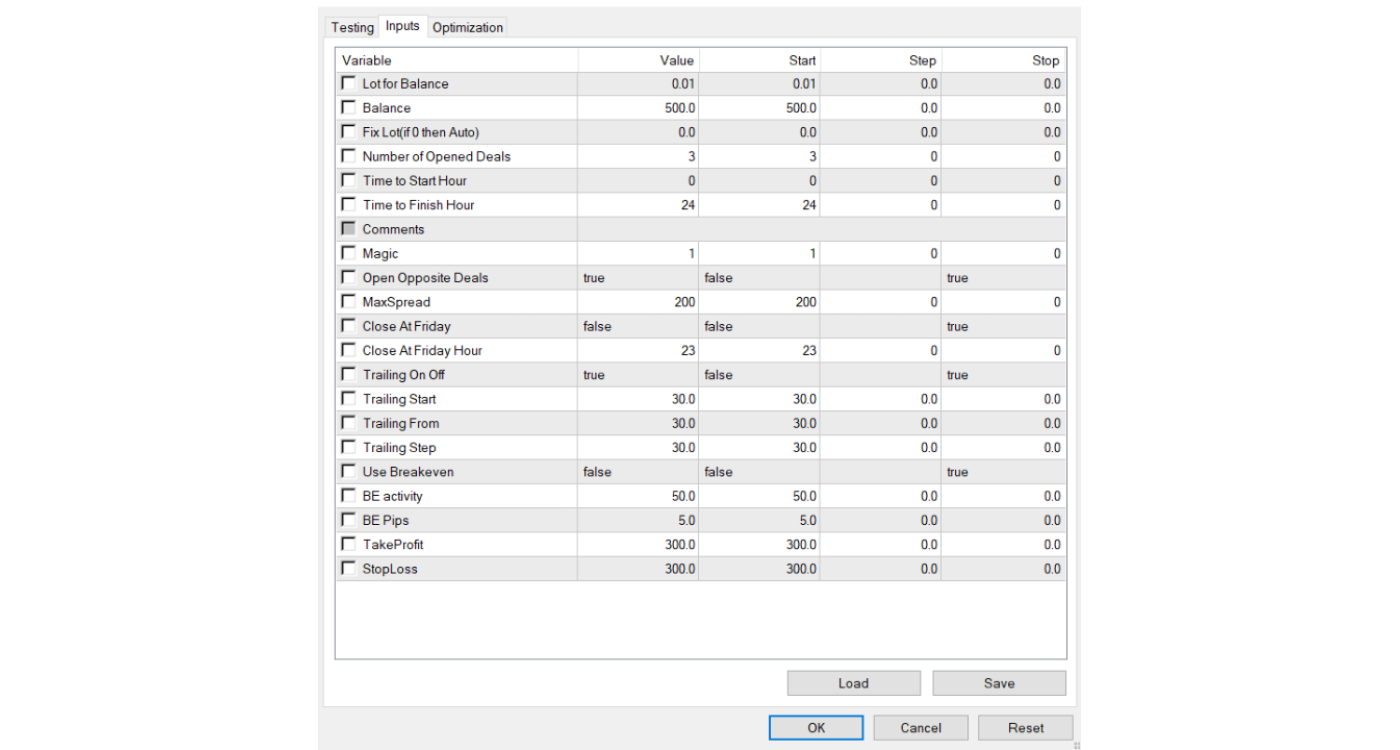
Task: Click the Save button
Action: [998, 684]
